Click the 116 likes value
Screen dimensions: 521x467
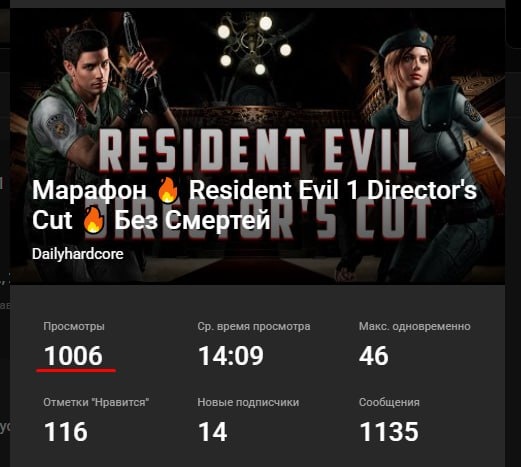66,432
